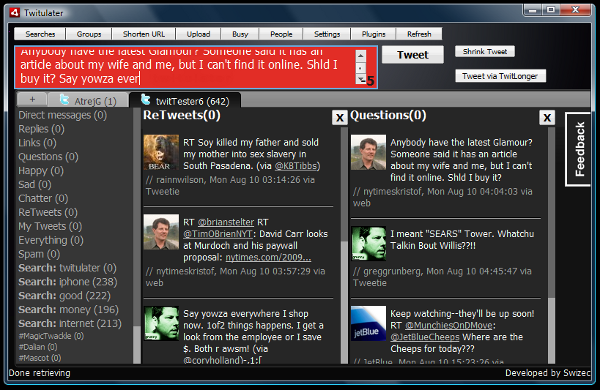
Task: Open Search: iphone (238) in sidebar
Action: 68,282
